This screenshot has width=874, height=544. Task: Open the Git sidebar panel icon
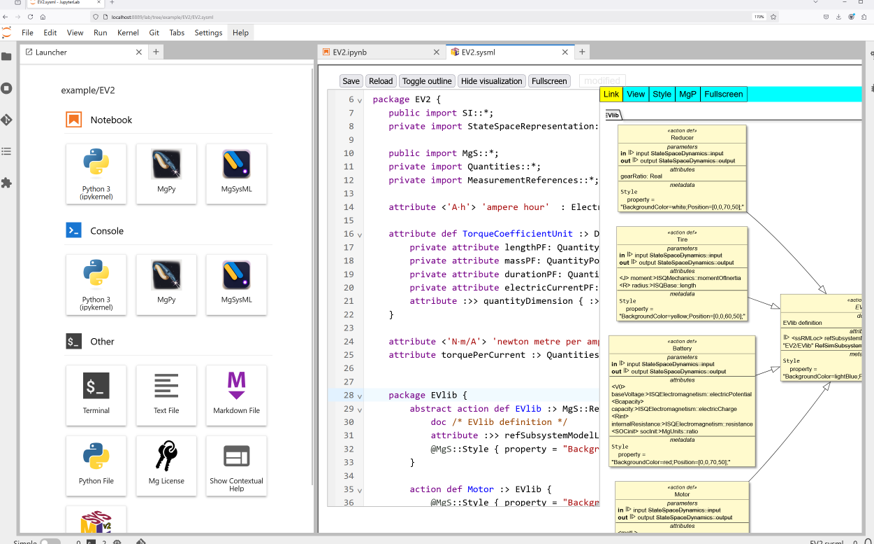[7, 120]
